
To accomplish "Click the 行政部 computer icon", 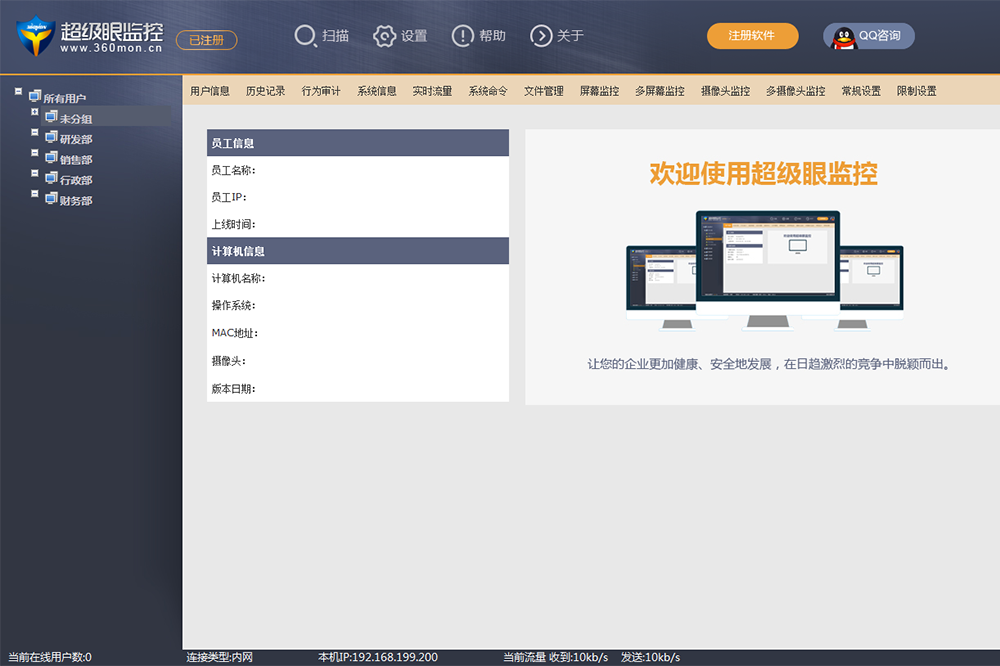I will coord(52,177).
